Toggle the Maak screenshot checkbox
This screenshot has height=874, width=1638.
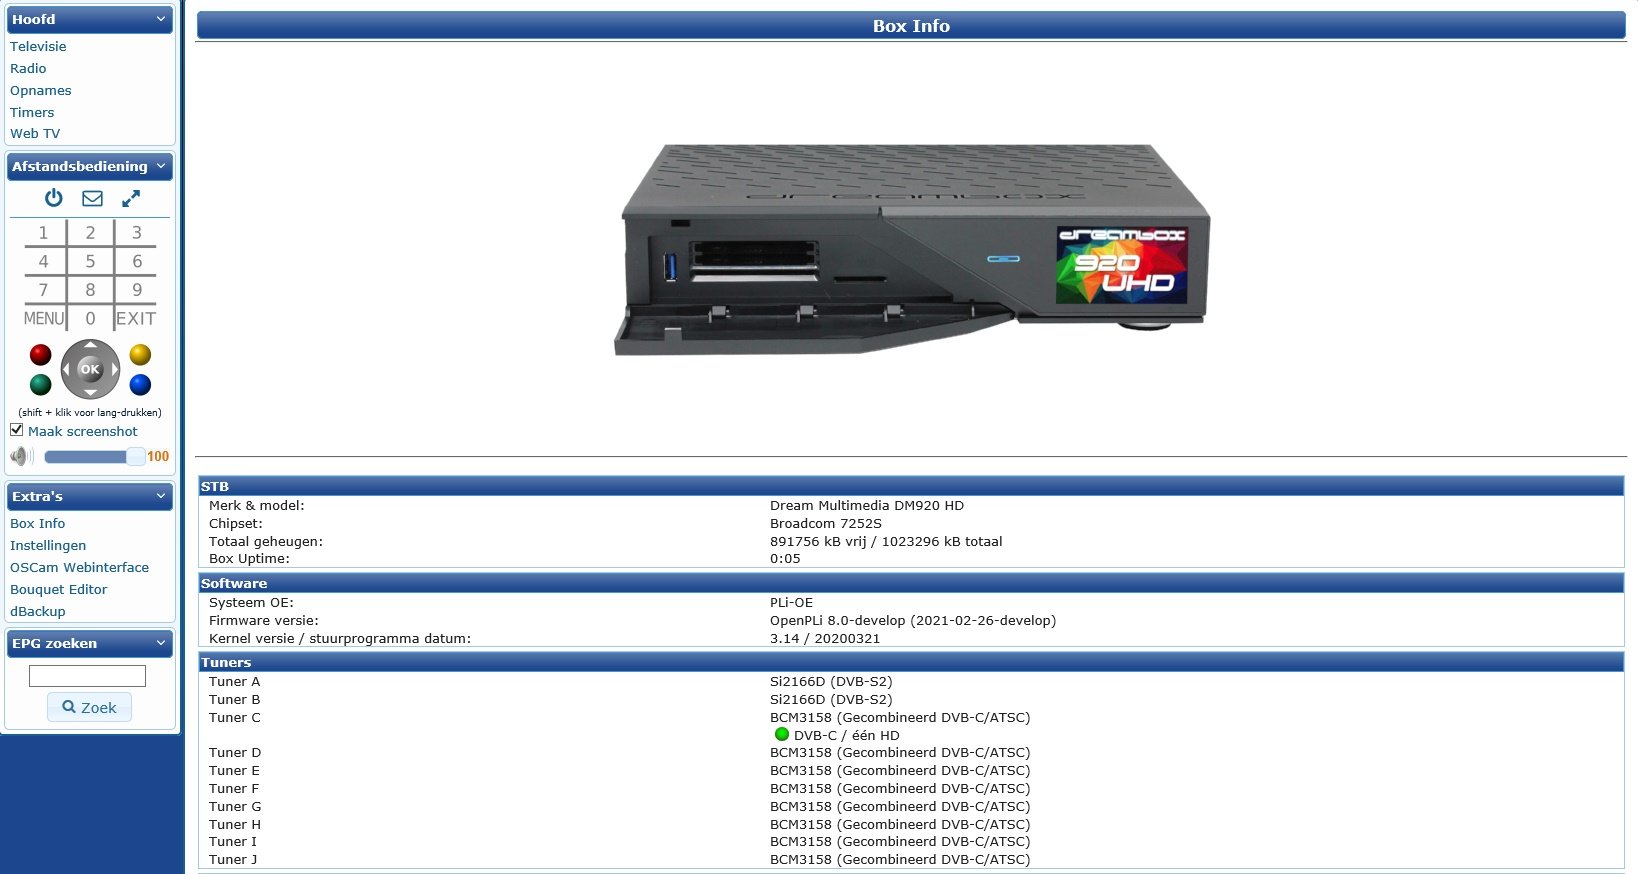click(16, 430)
